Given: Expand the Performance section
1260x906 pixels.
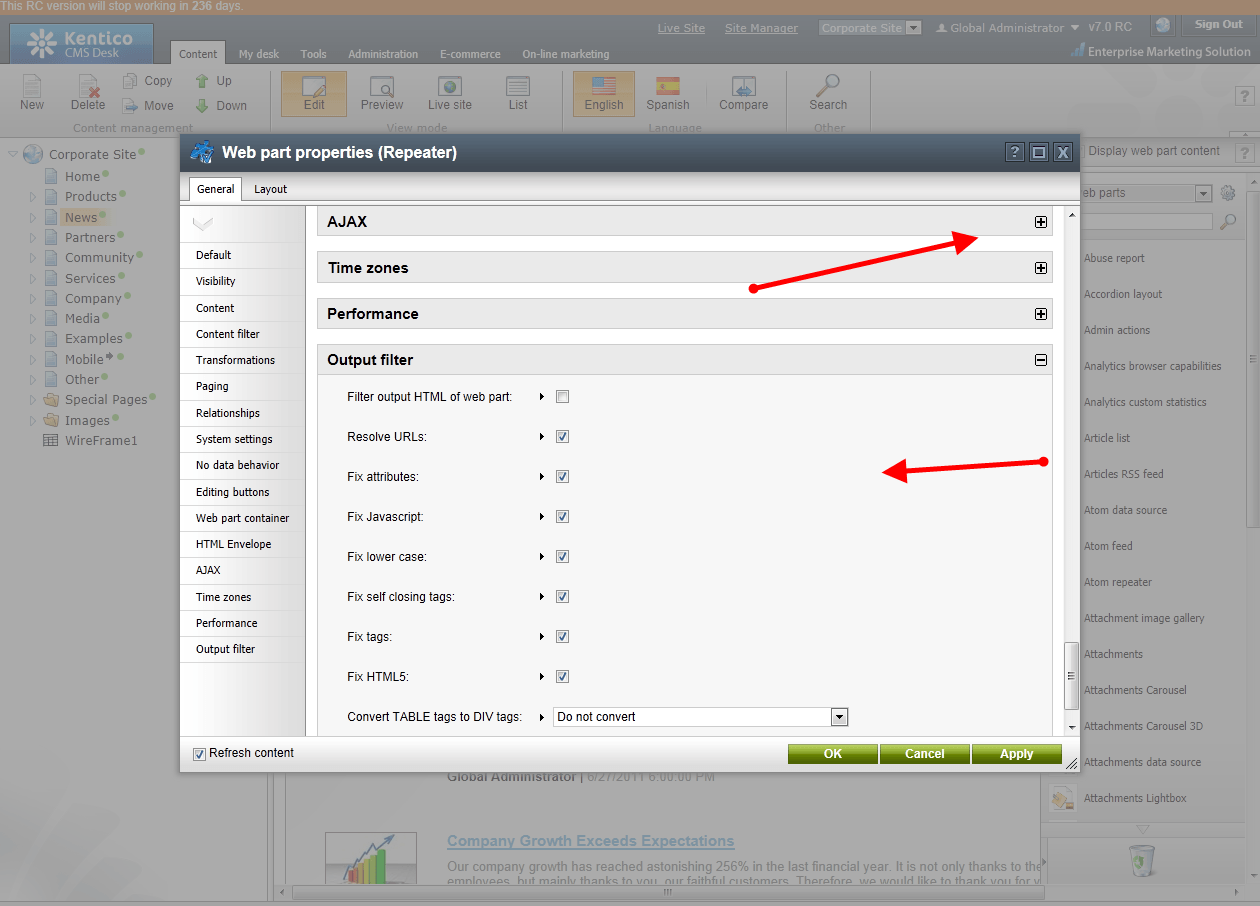Looking at the screenshot, I should click(x=1041, y=314).
